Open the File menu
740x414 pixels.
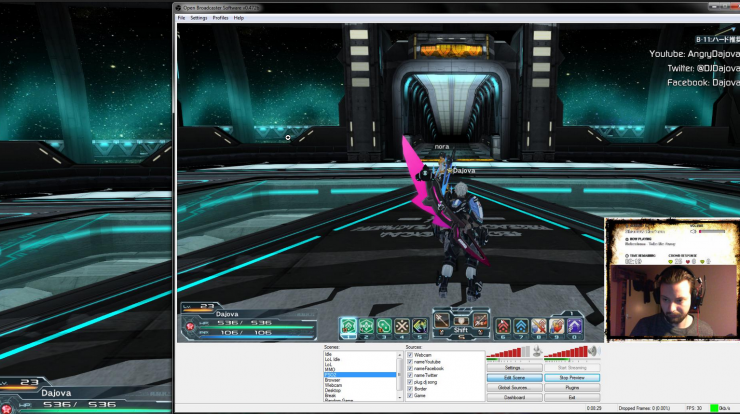(x=182, y=18)
